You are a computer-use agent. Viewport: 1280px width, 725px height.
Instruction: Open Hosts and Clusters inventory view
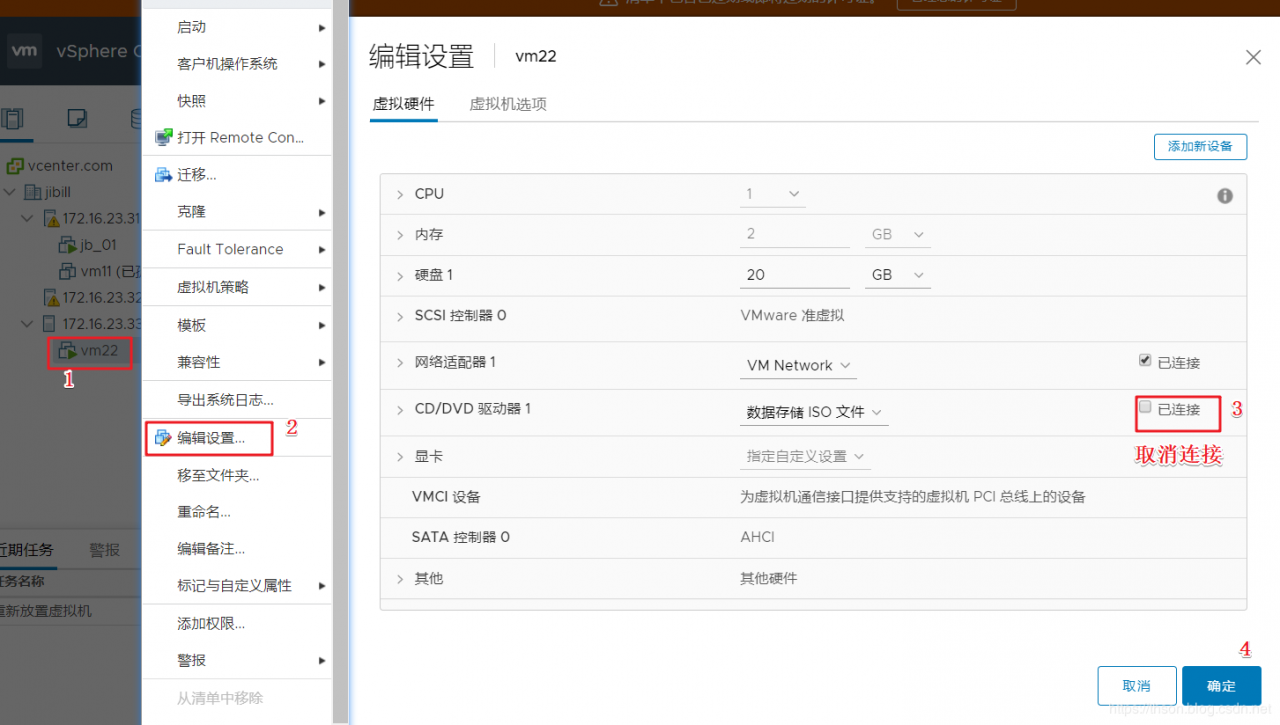pyautogui.click(x=12, y=119)
